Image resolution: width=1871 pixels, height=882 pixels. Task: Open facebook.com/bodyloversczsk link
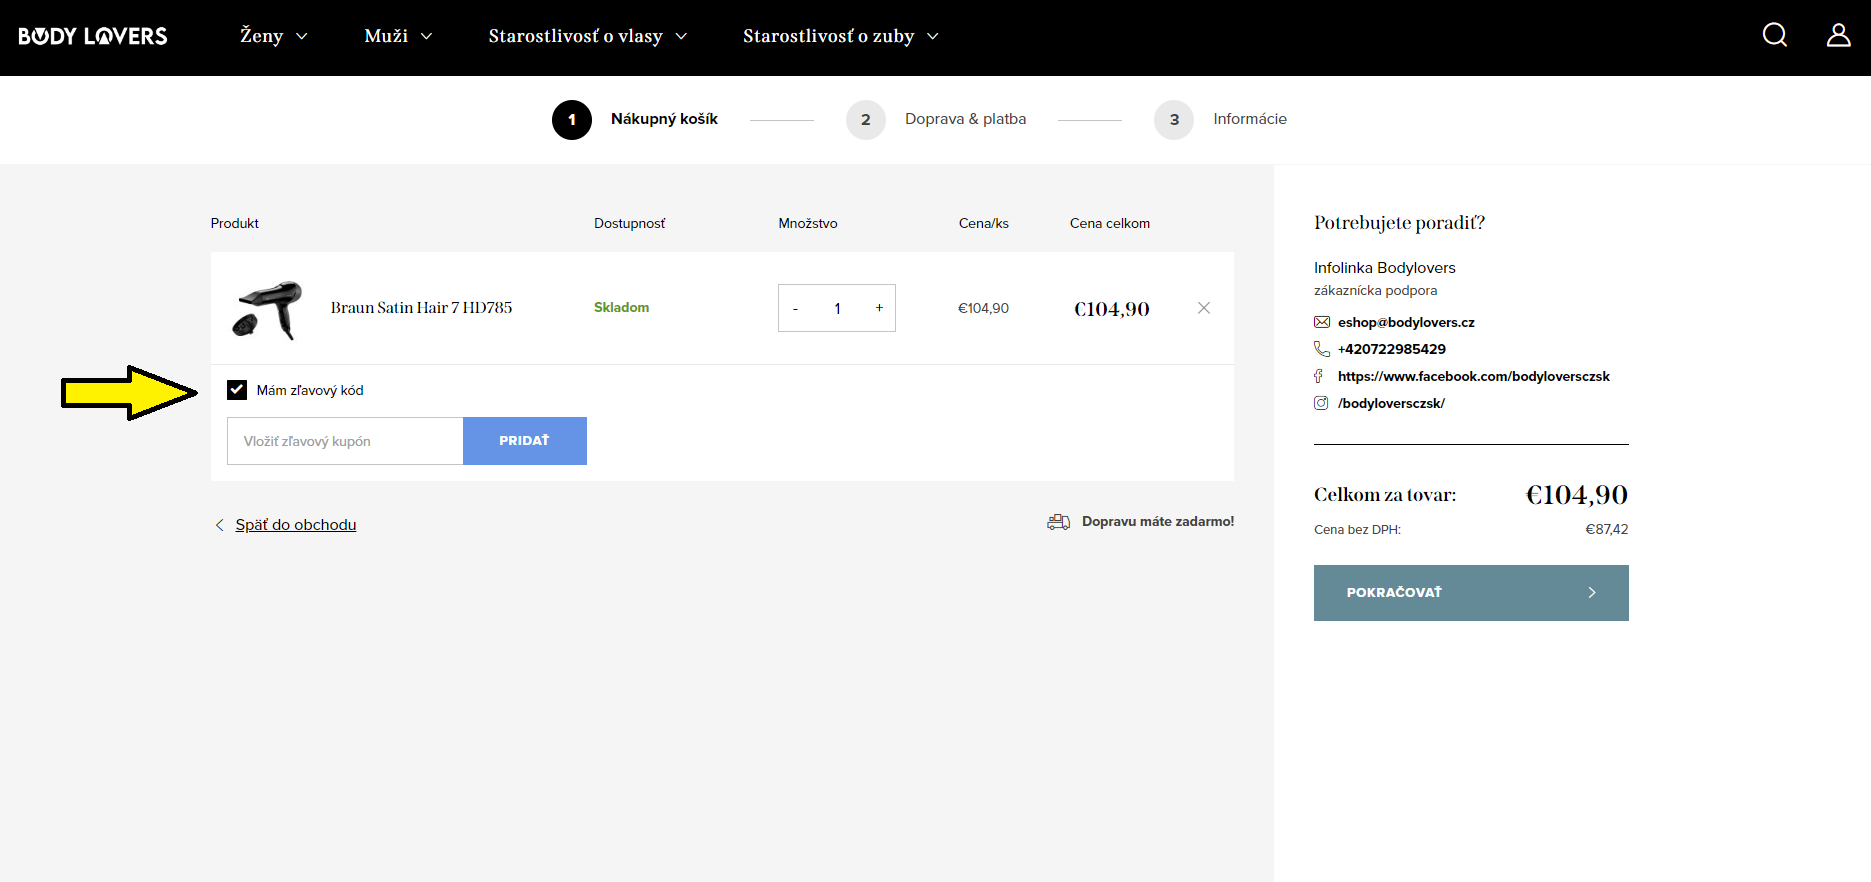coord(1474,376)
